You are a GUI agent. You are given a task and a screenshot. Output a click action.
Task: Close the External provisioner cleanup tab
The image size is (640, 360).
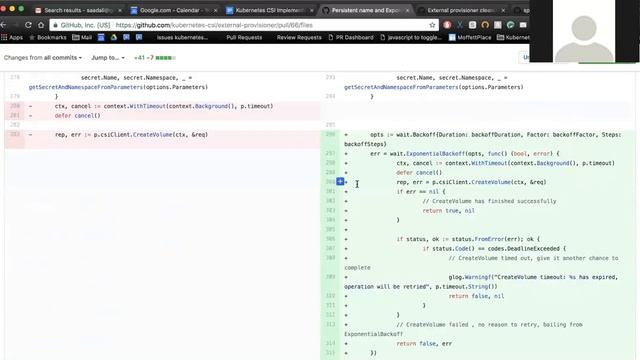point(503,10)
